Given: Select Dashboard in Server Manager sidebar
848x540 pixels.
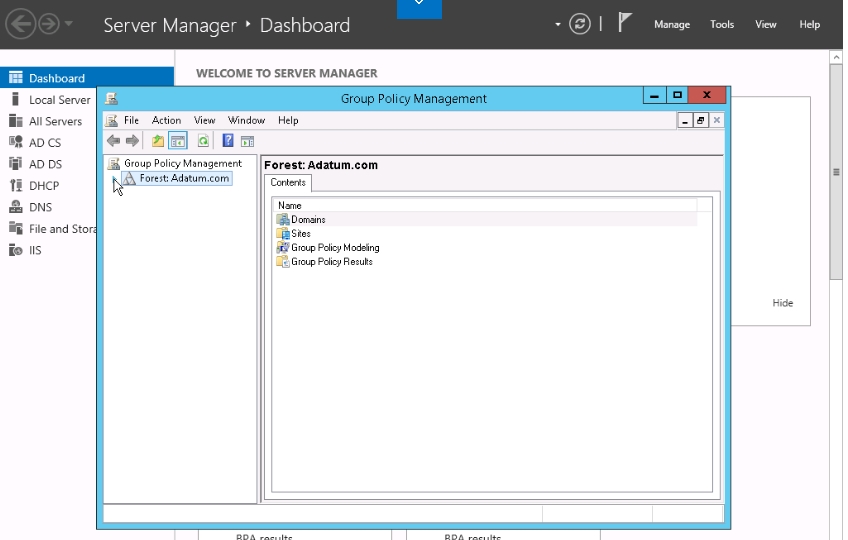Looking at the screenshot, I should coord(87,78).
